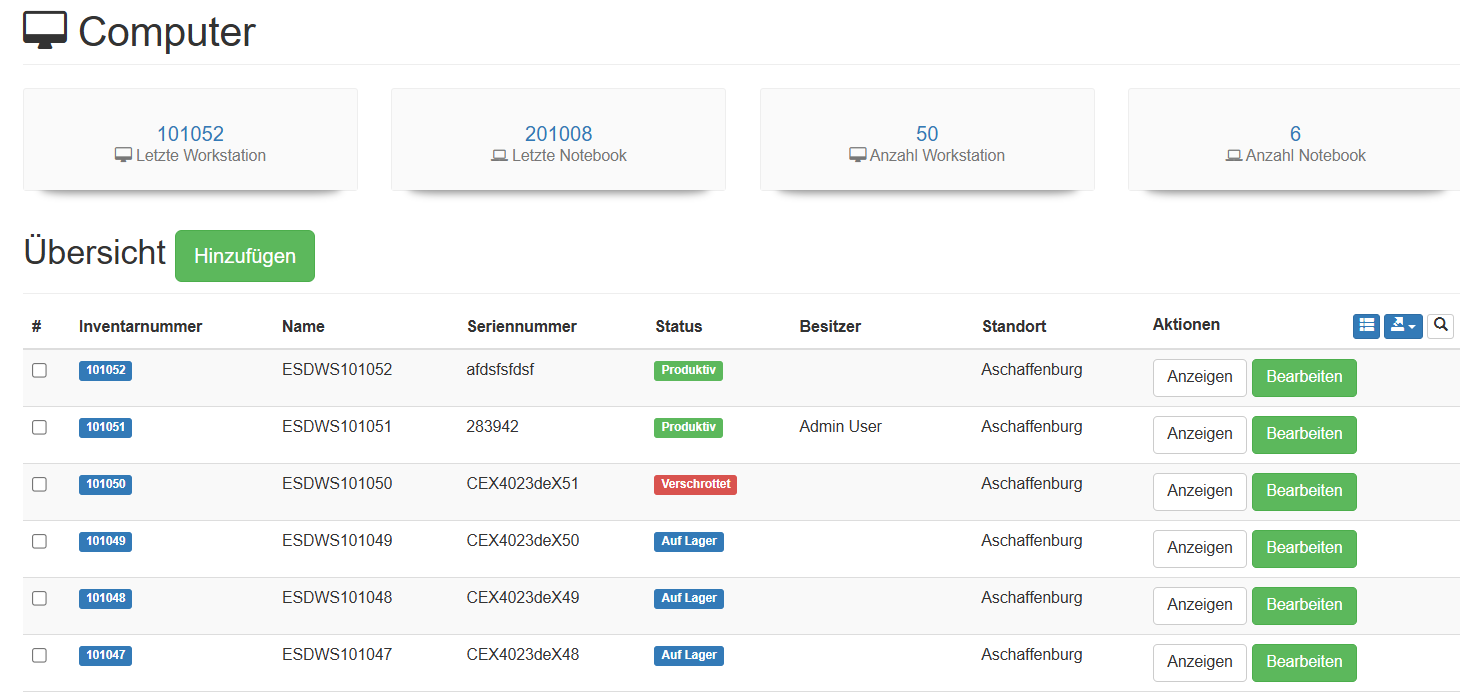Screen dimensions: 1460x692
Task: Click the magnifier search icon
Action: pos(1440,325)
